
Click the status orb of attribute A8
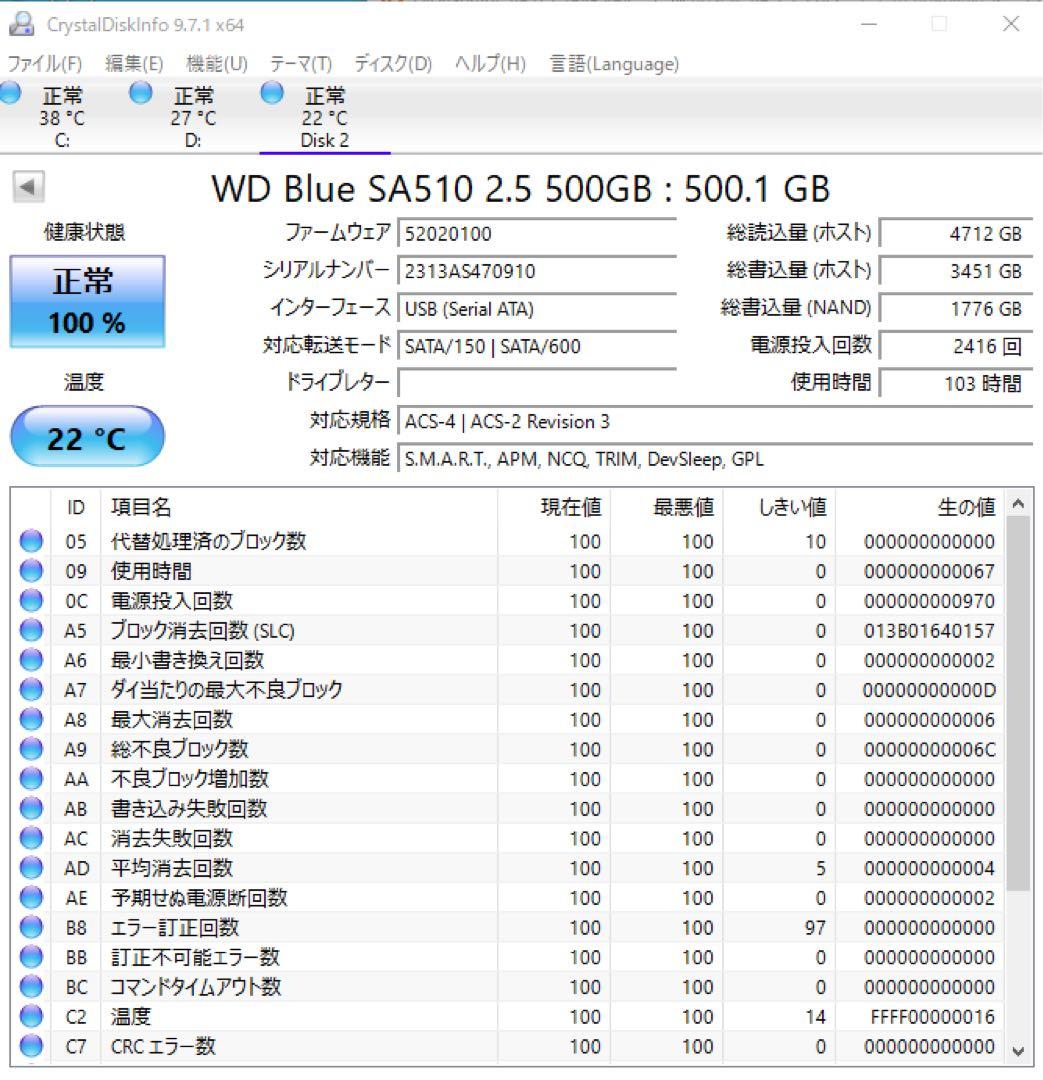click(31, 720)
